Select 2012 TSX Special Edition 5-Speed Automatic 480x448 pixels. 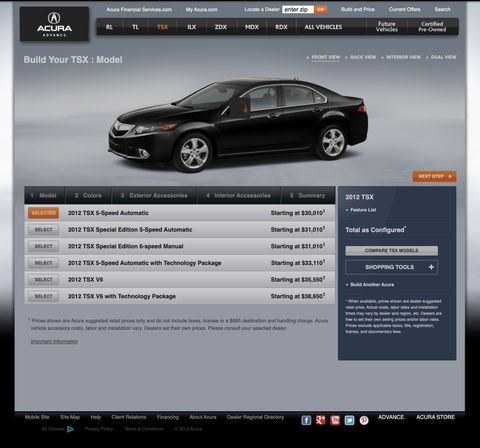(43, 230)
